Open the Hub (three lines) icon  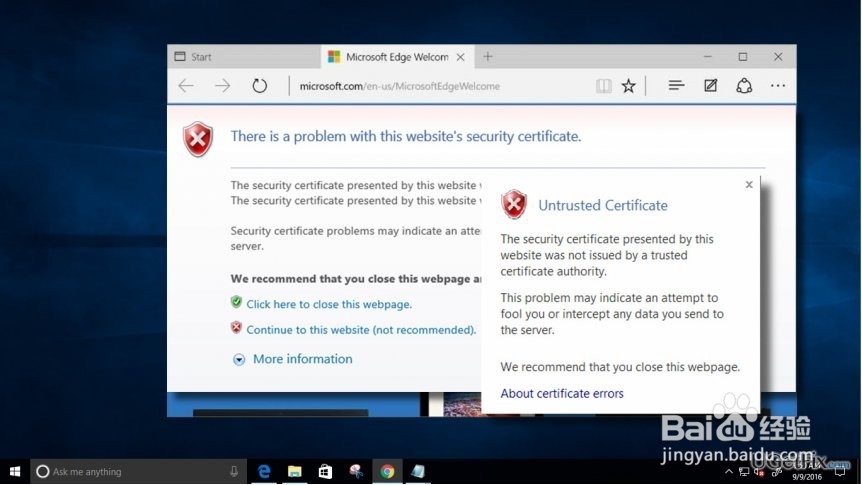pos(676,85)
